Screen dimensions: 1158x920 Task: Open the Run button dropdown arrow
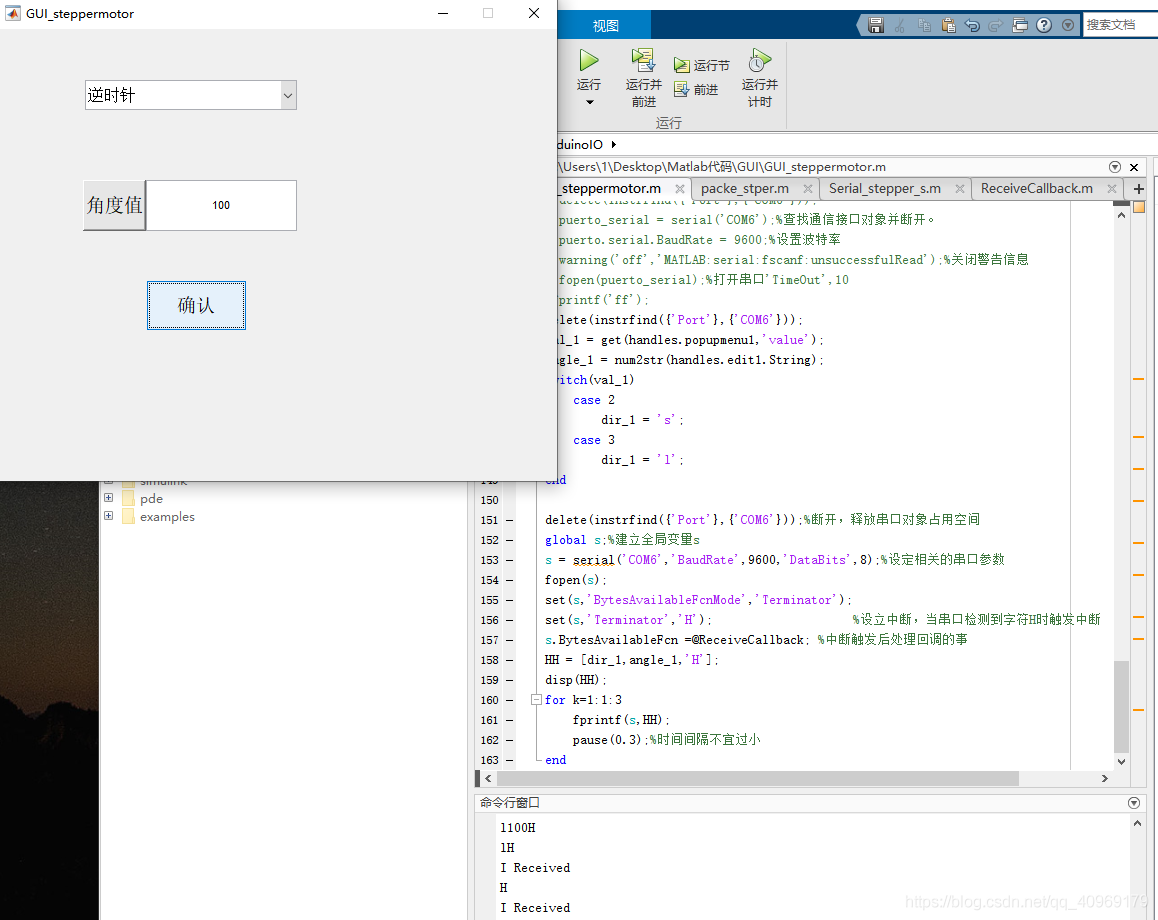pos(588,101)
